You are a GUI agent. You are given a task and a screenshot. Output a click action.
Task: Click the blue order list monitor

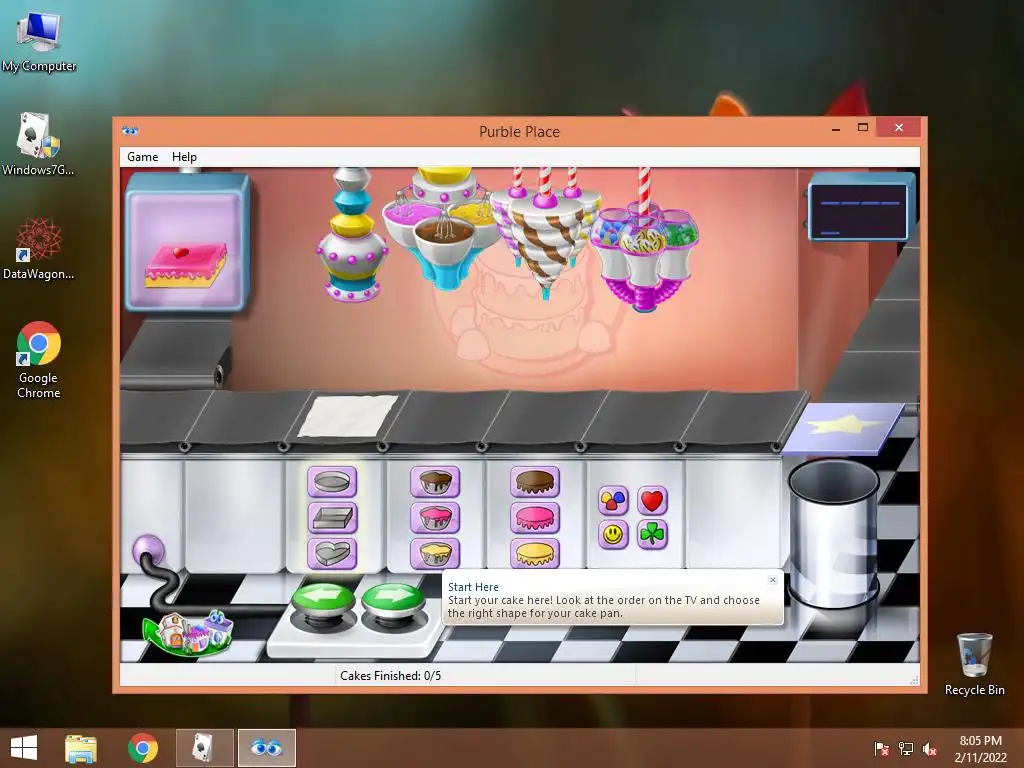pyautogui.click(x=859, y=208)
